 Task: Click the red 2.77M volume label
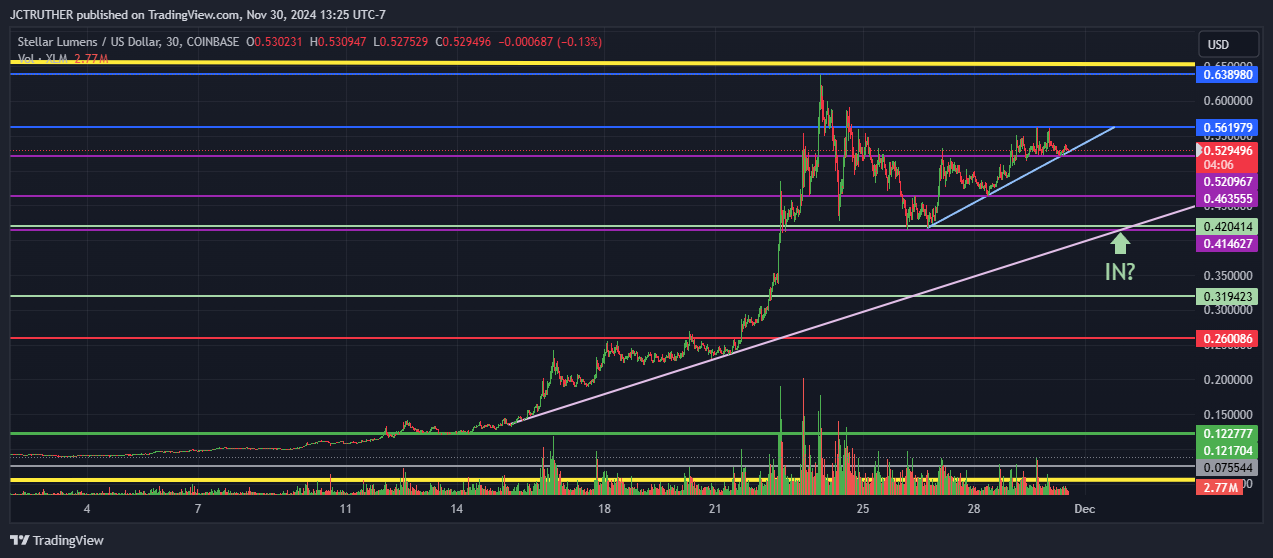(1221, 487)
